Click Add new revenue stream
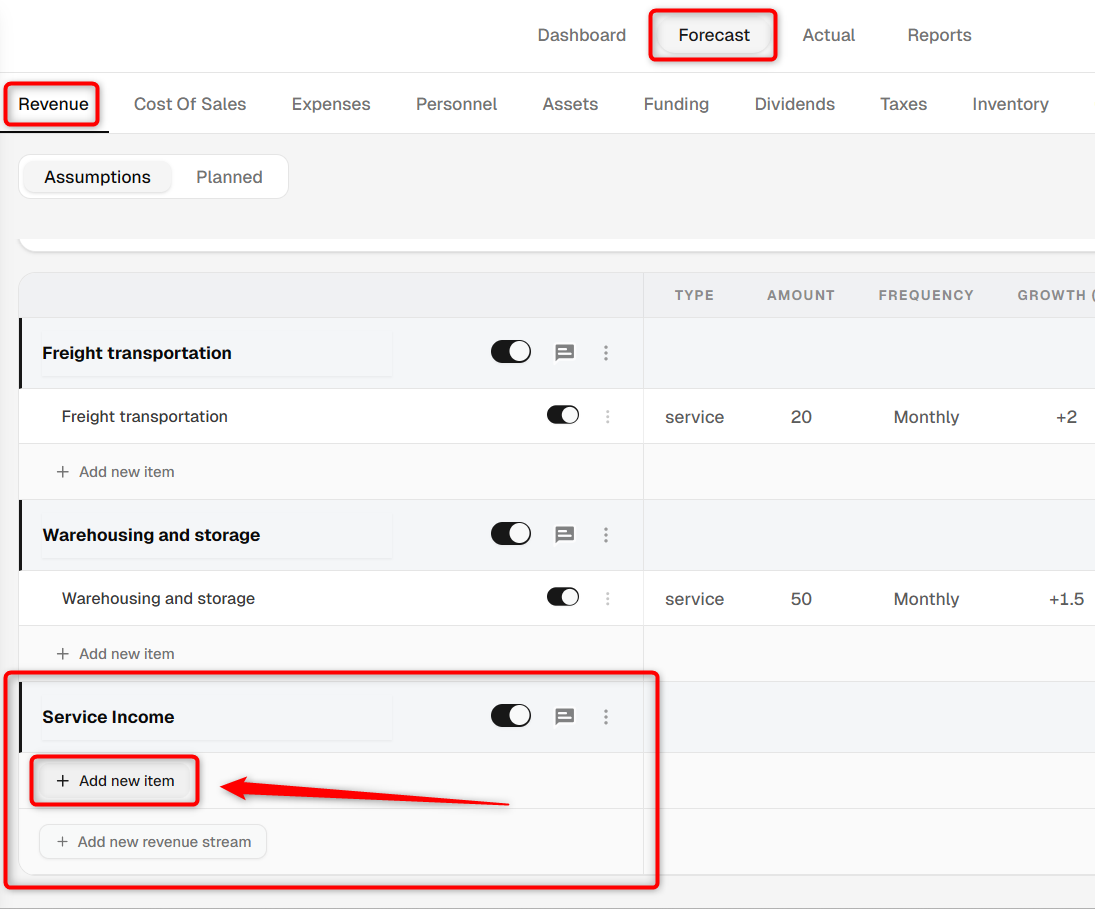The image size is (1095, 909). [153, 841]
